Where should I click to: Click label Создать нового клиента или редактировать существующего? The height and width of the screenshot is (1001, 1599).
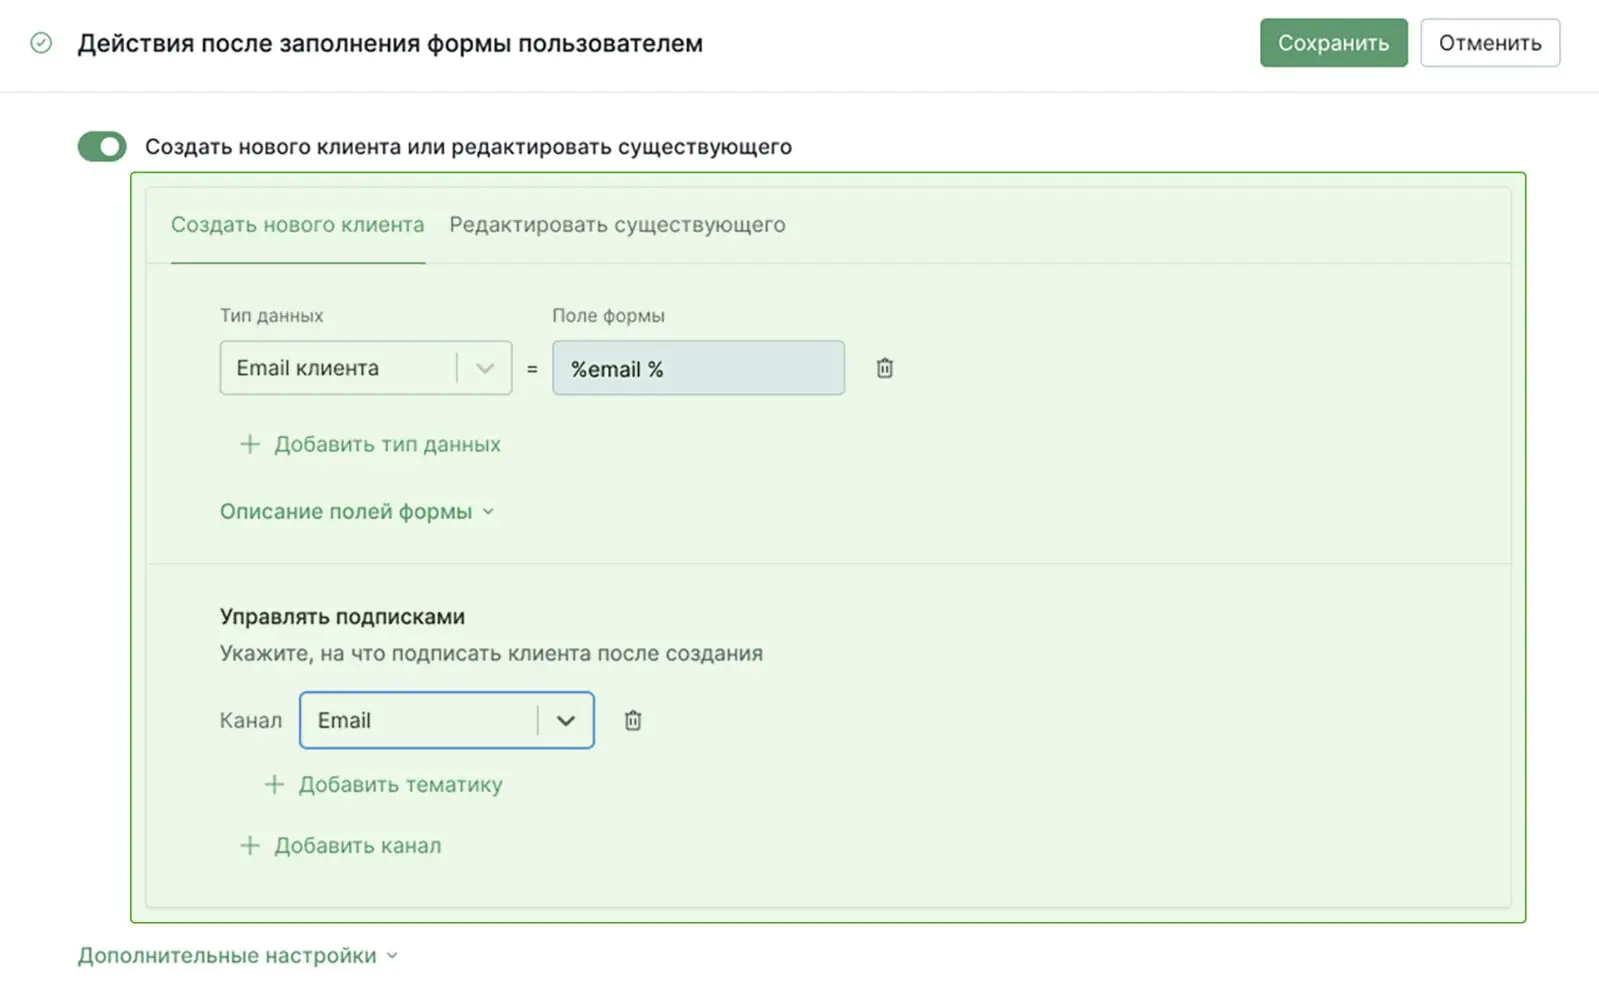point(468,146)
